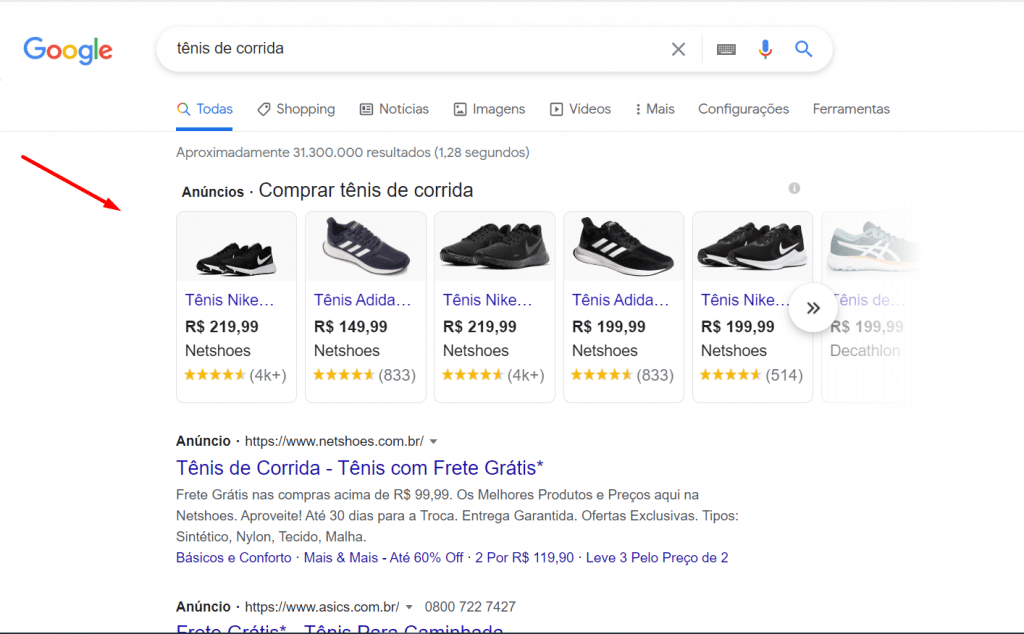Viewport: 1024px width, 634px height.
Task: Select the R$ 149,99 Adidas shoe thumbnail
Action: 365,247
